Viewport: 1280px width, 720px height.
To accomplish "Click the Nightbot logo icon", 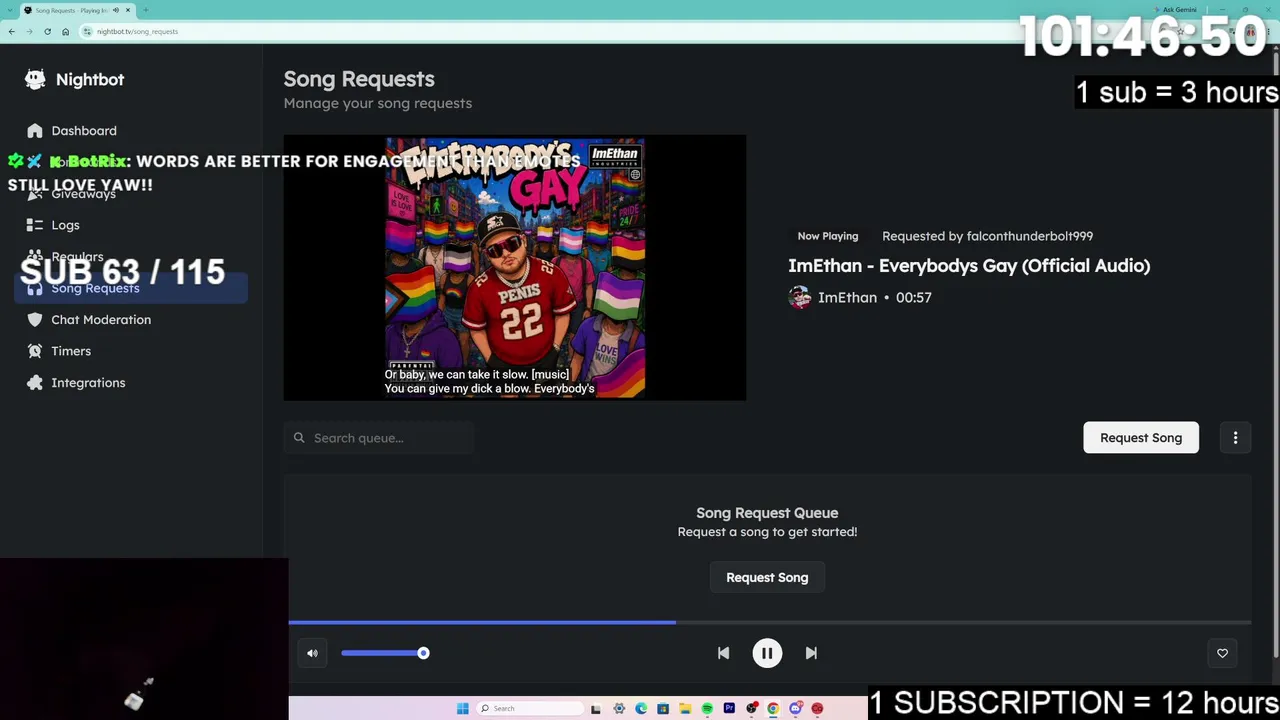I will 35,79.
